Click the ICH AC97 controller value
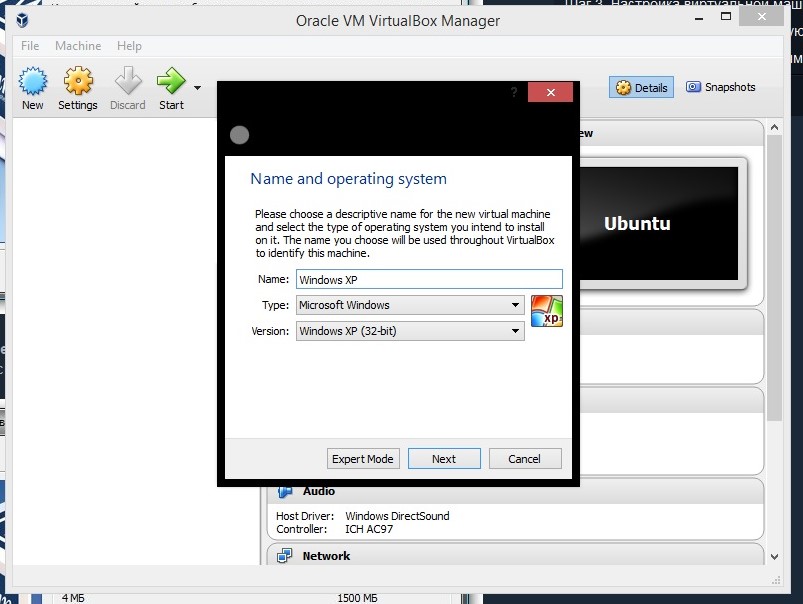803x604 pixels. click(x=369, y=529)
